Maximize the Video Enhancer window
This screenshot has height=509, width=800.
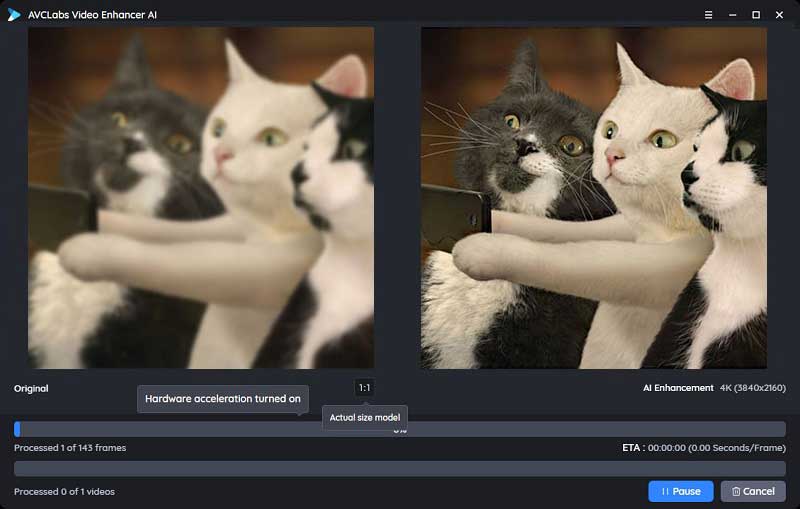[756, 15]
